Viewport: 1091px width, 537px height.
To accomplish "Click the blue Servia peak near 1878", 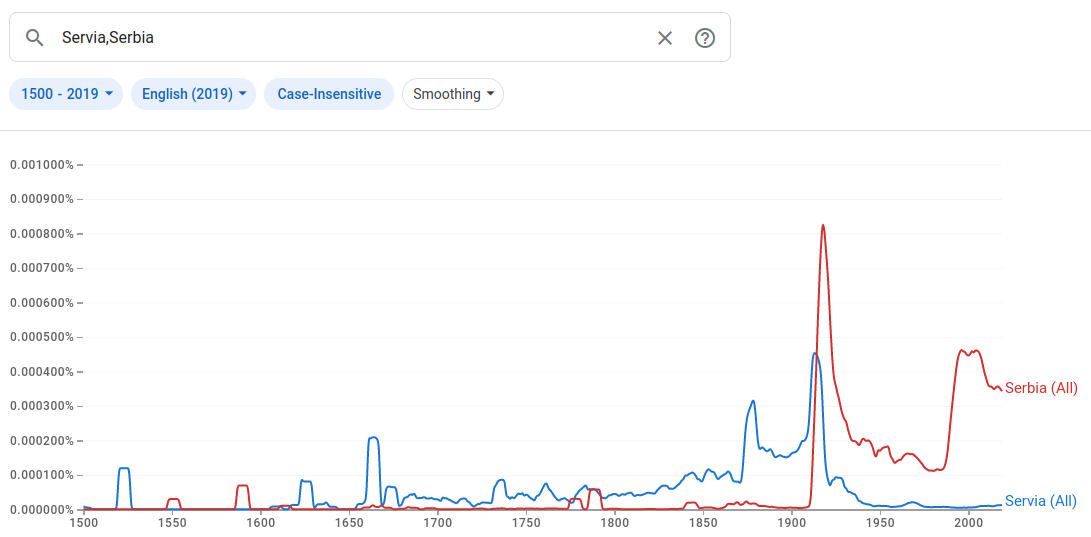I will coord(753,402).
